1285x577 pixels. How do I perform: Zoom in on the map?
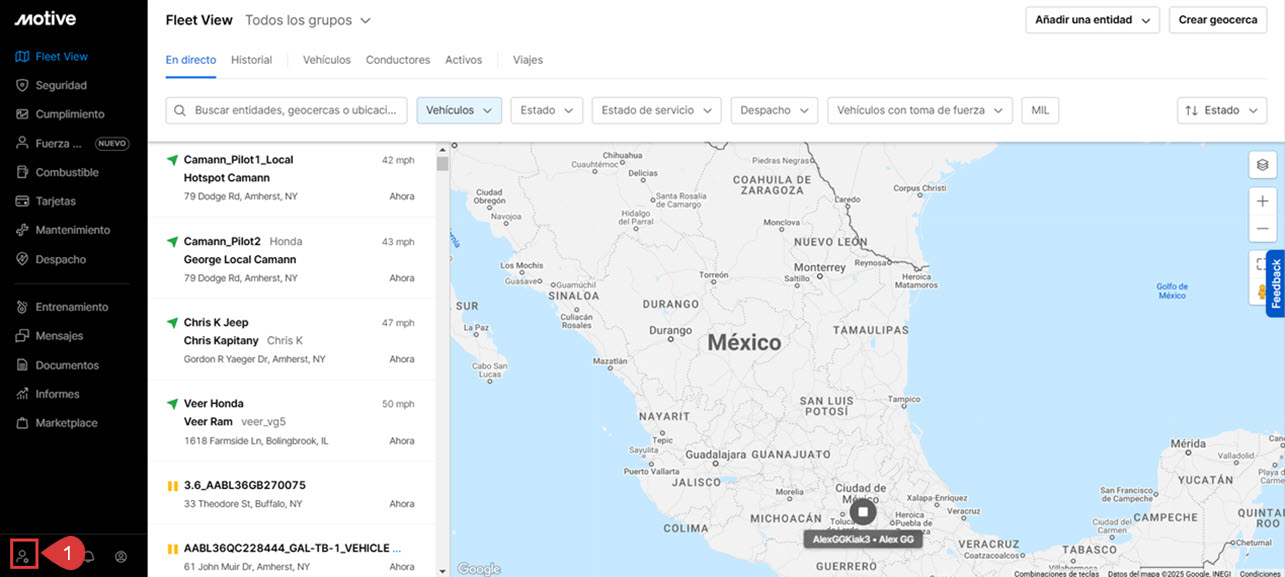click(x=1262, y=201)
